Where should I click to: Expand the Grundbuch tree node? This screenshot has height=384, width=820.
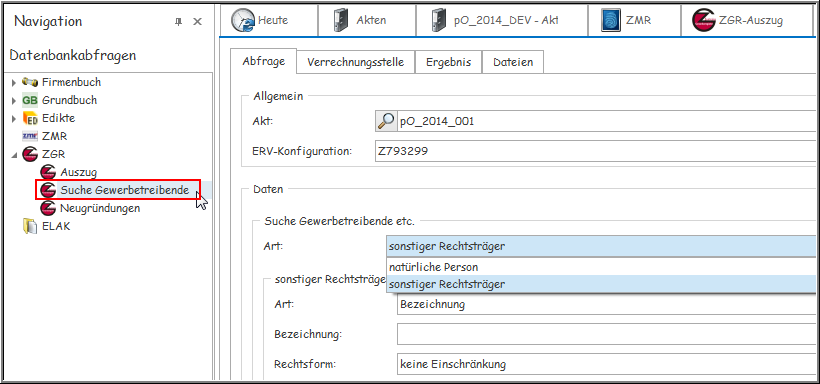click(x=14, y=100)
